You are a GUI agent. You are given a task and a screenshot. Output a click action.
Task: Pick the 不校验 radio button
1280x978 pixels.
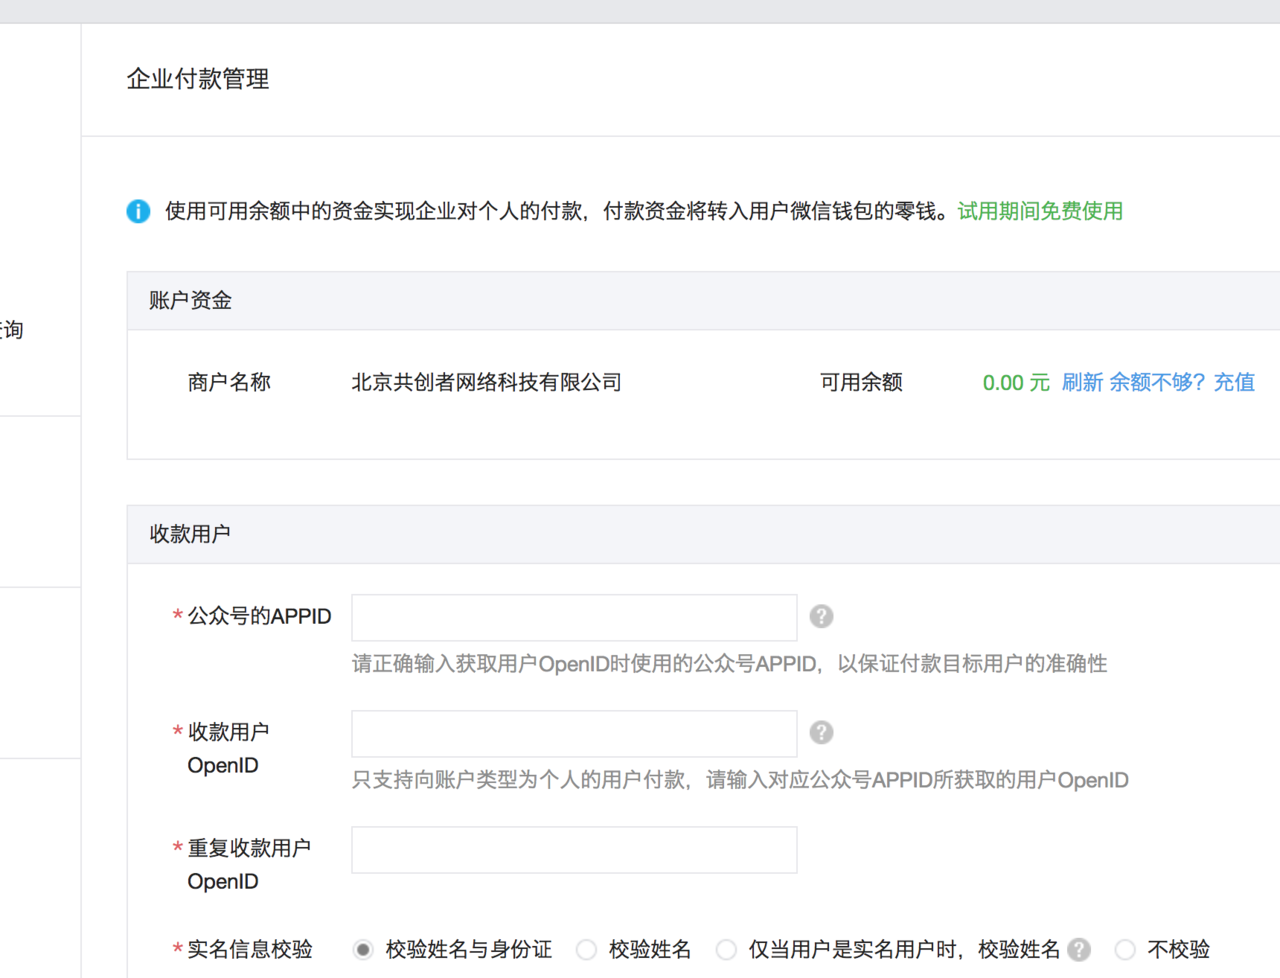coord(1125,949)
